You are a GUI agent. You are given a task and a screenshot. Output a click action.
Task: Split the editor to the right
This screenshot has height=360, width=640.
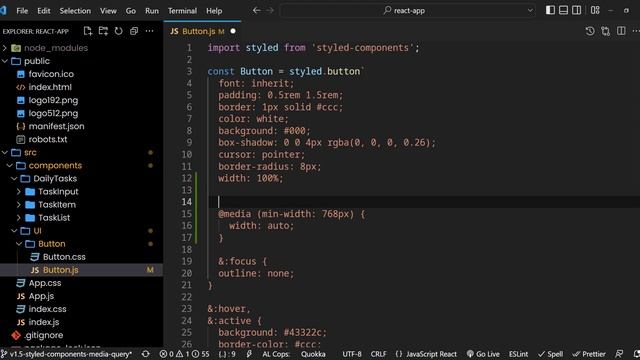621,31
